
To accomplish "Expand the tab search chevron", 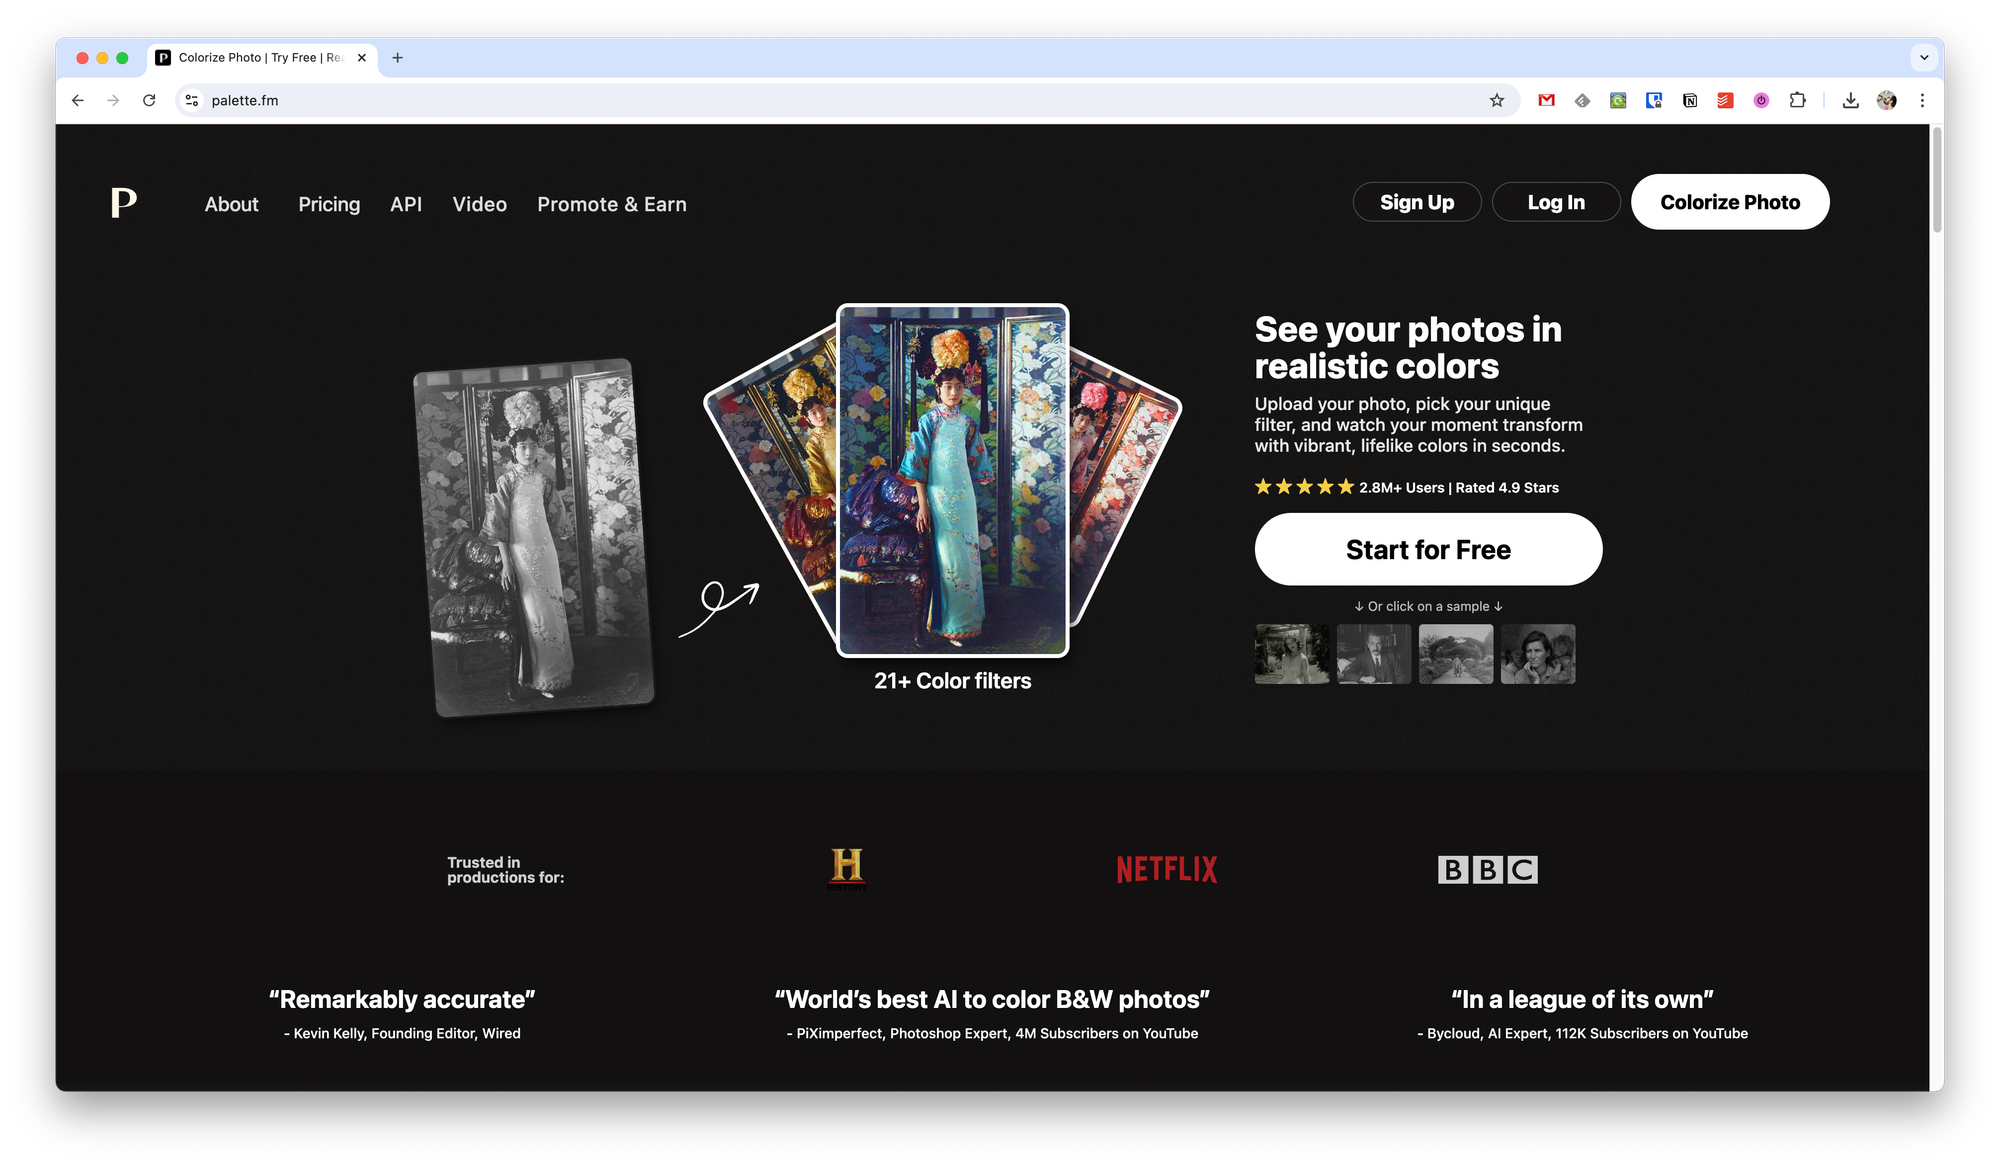I will point(1924,58).
